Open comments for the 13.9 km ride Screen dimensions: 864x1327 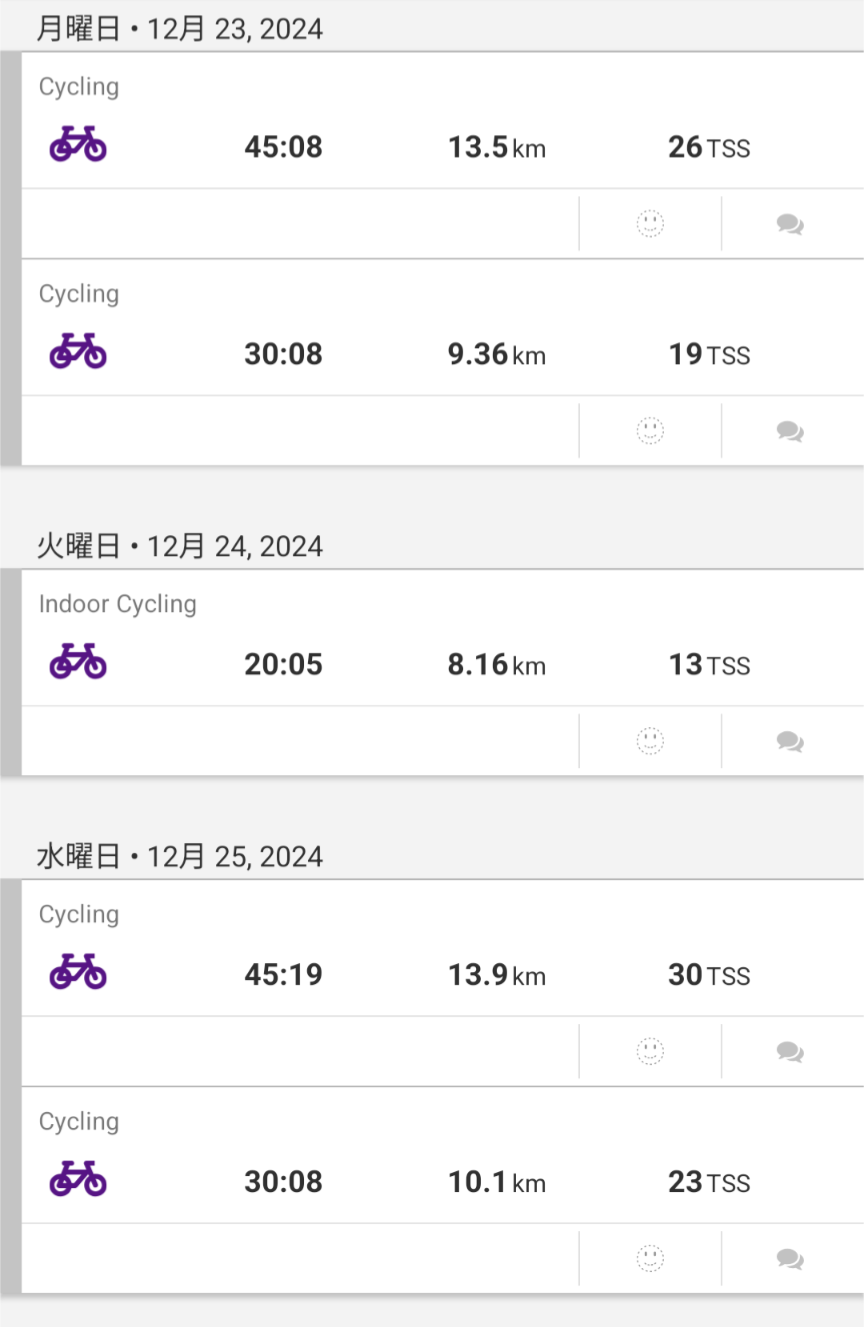click(x=790, y=1051)
